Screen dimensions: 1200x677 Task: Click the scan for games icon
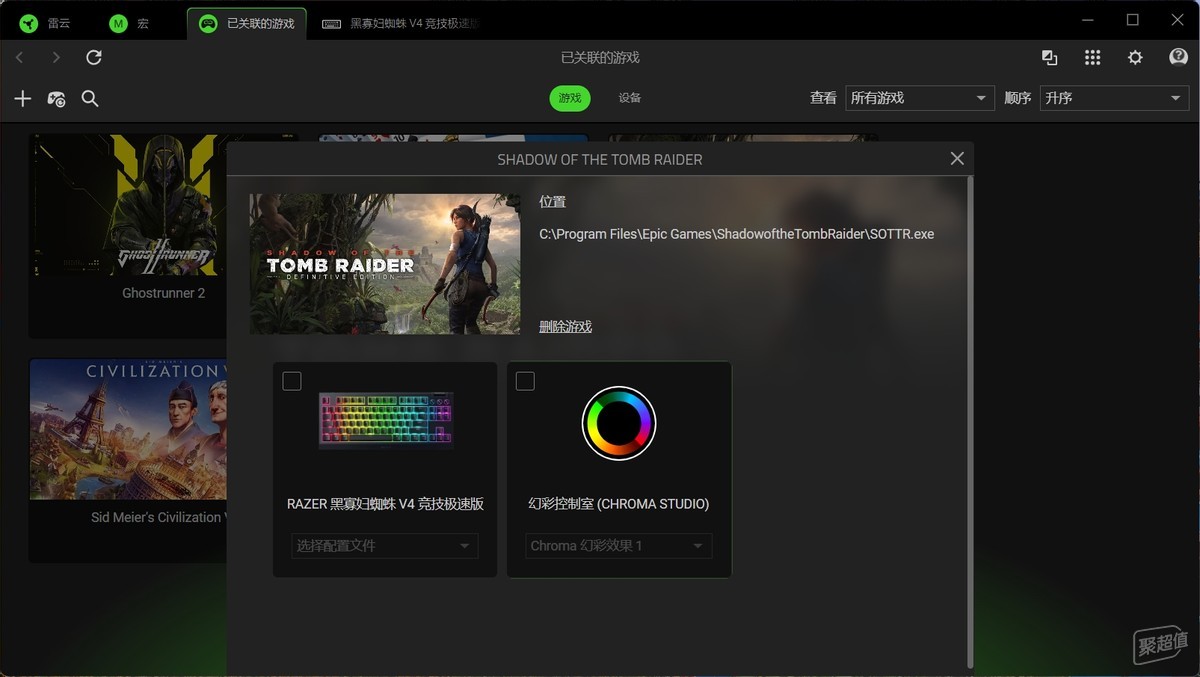click(x=57, y=98)
